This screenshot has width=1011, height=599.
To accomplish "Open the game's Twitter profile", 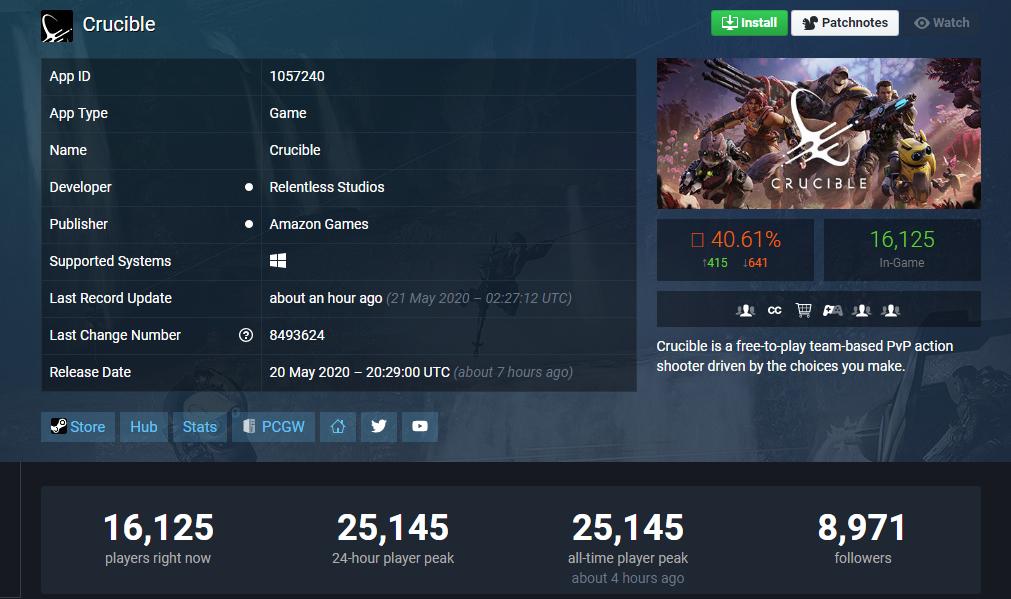I will 378,426.
